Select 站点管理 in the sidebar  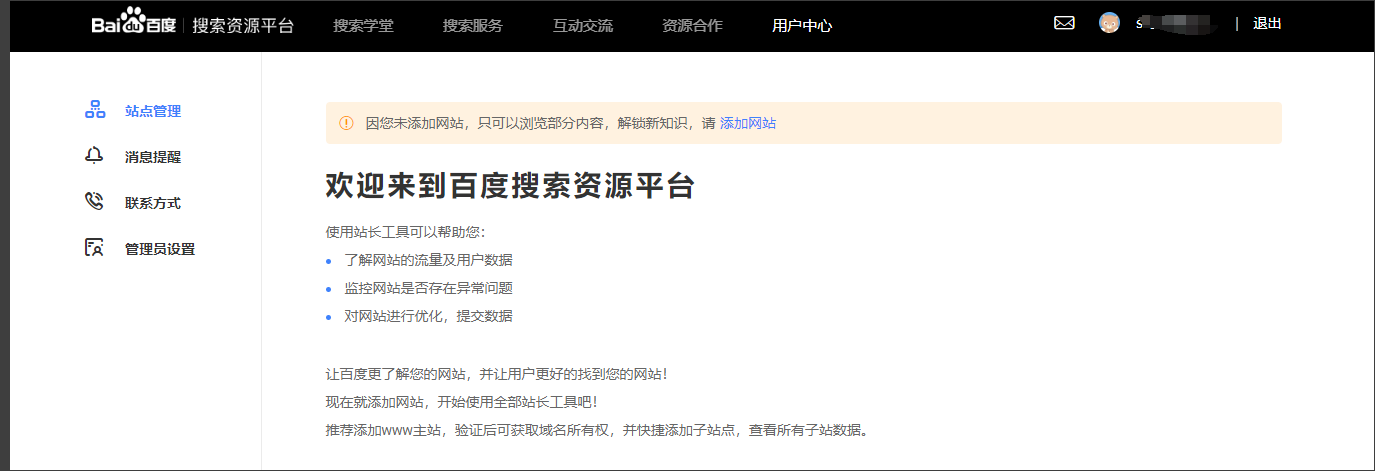153,111
